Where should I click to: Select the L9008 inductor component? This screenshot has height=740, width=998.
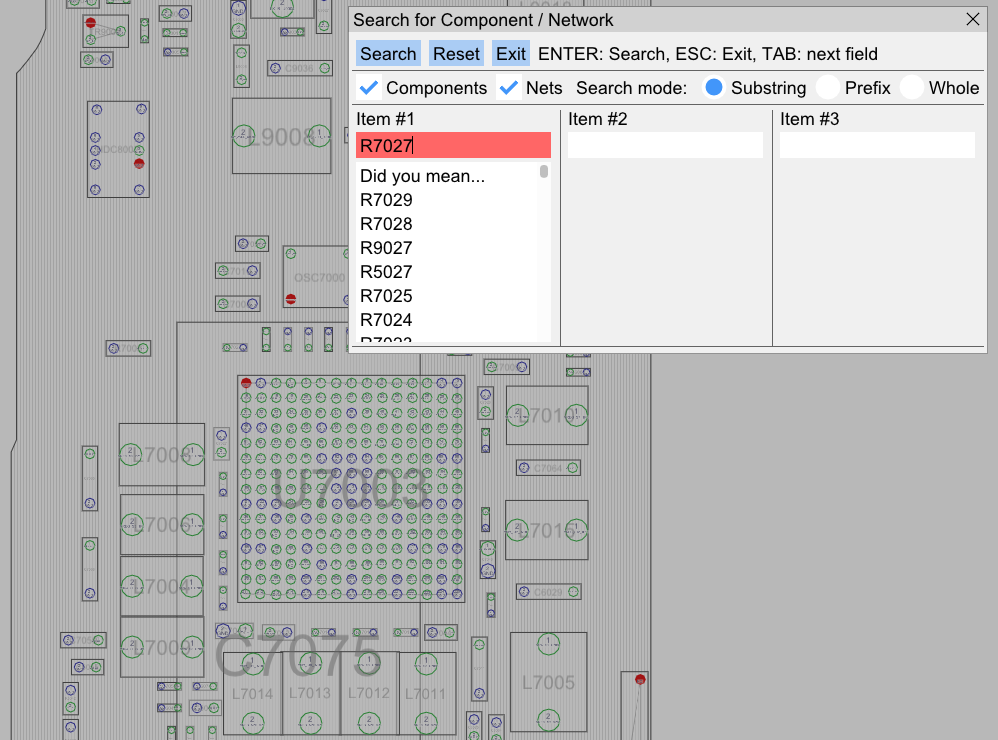(281, 136)
